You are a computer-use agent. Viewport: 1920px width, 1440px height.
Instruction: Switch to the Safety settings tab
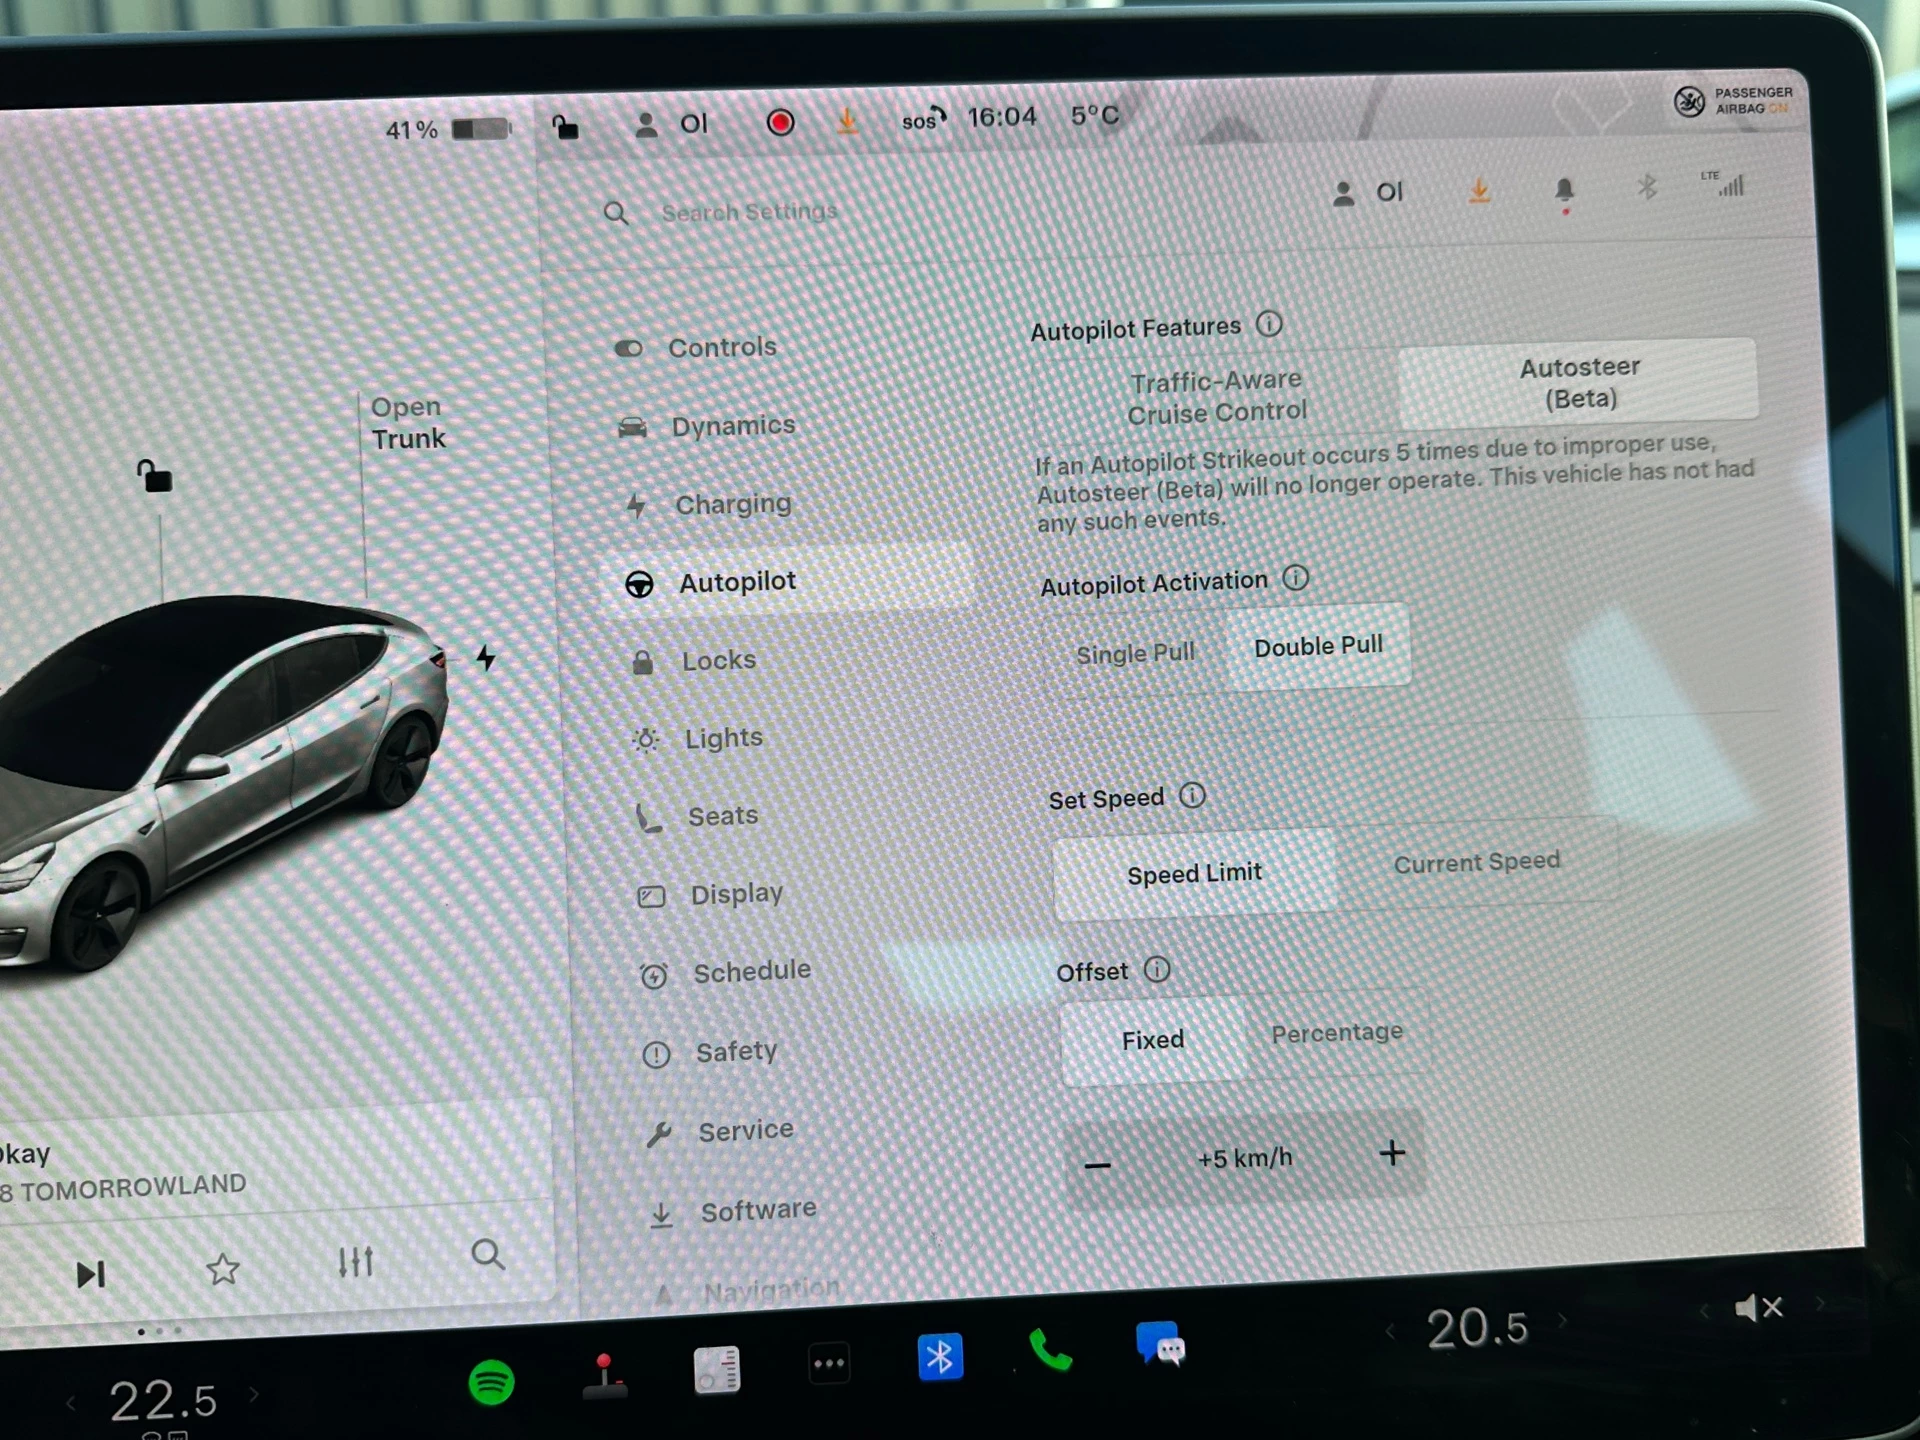(736, 1050)
